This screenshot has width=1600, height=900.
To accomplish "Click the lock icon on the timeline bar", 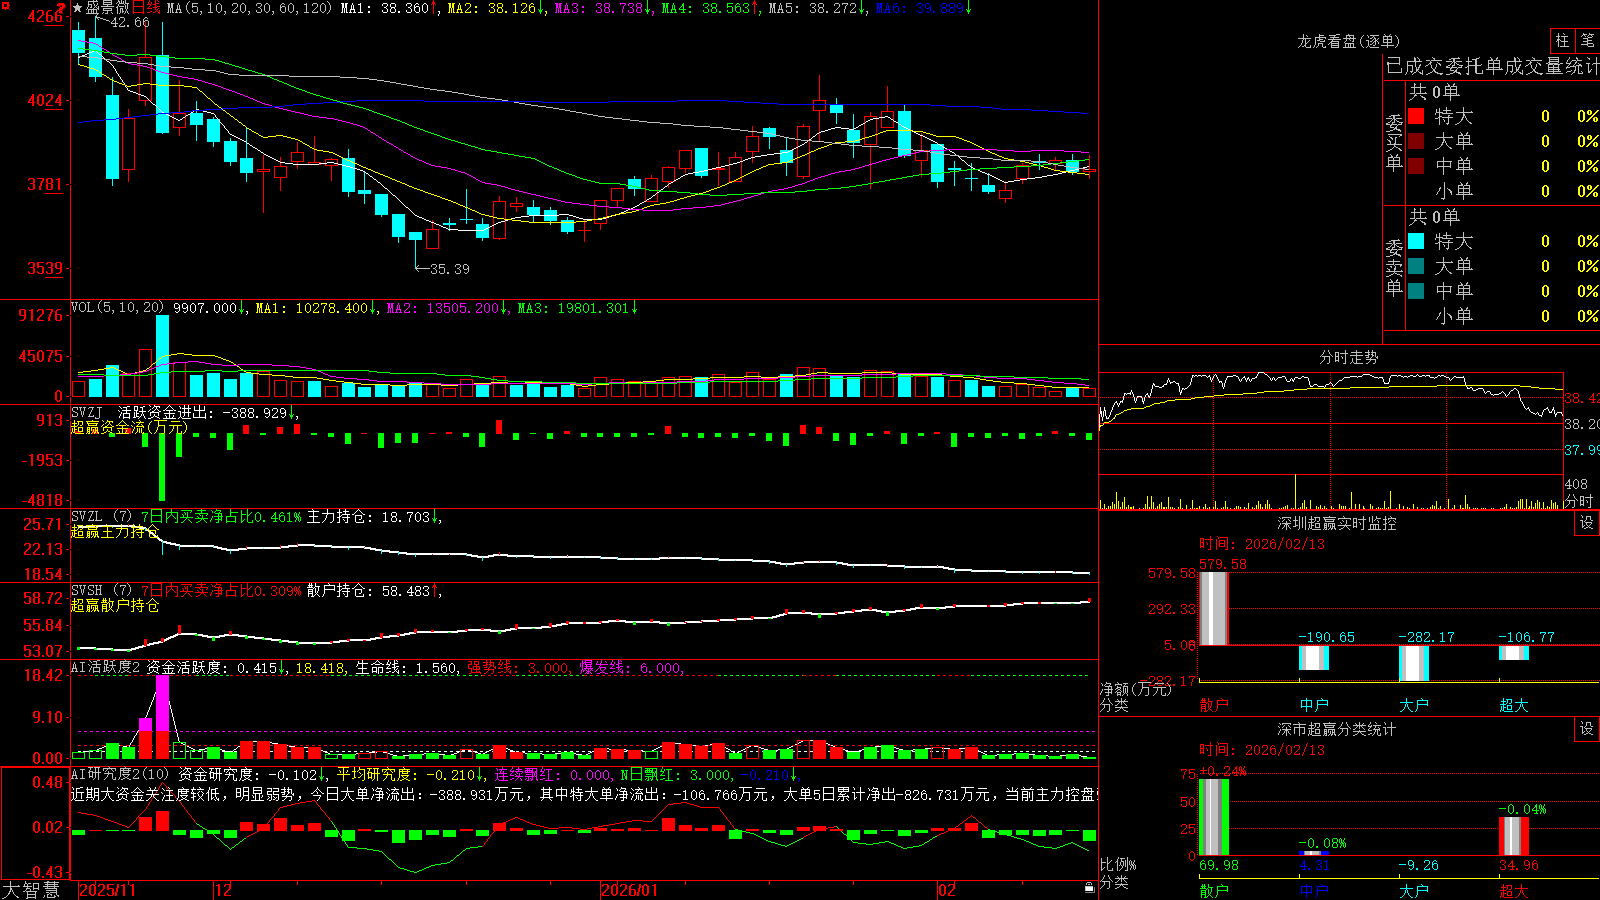I will [x=1089, y=888].
